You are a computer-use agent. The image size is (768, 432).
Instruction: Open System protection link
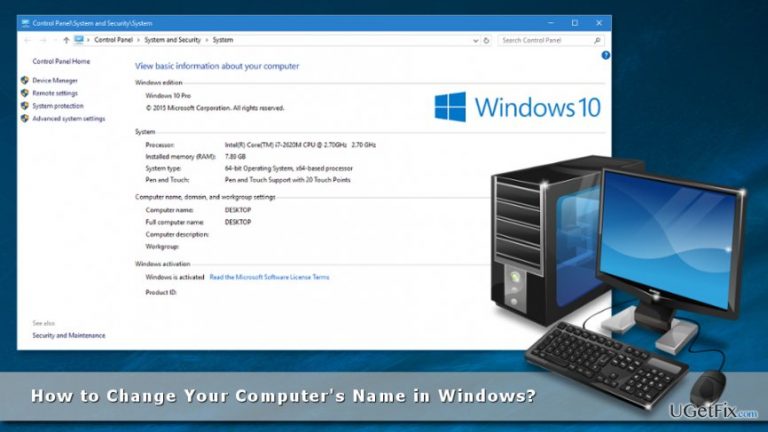point(58,106)
